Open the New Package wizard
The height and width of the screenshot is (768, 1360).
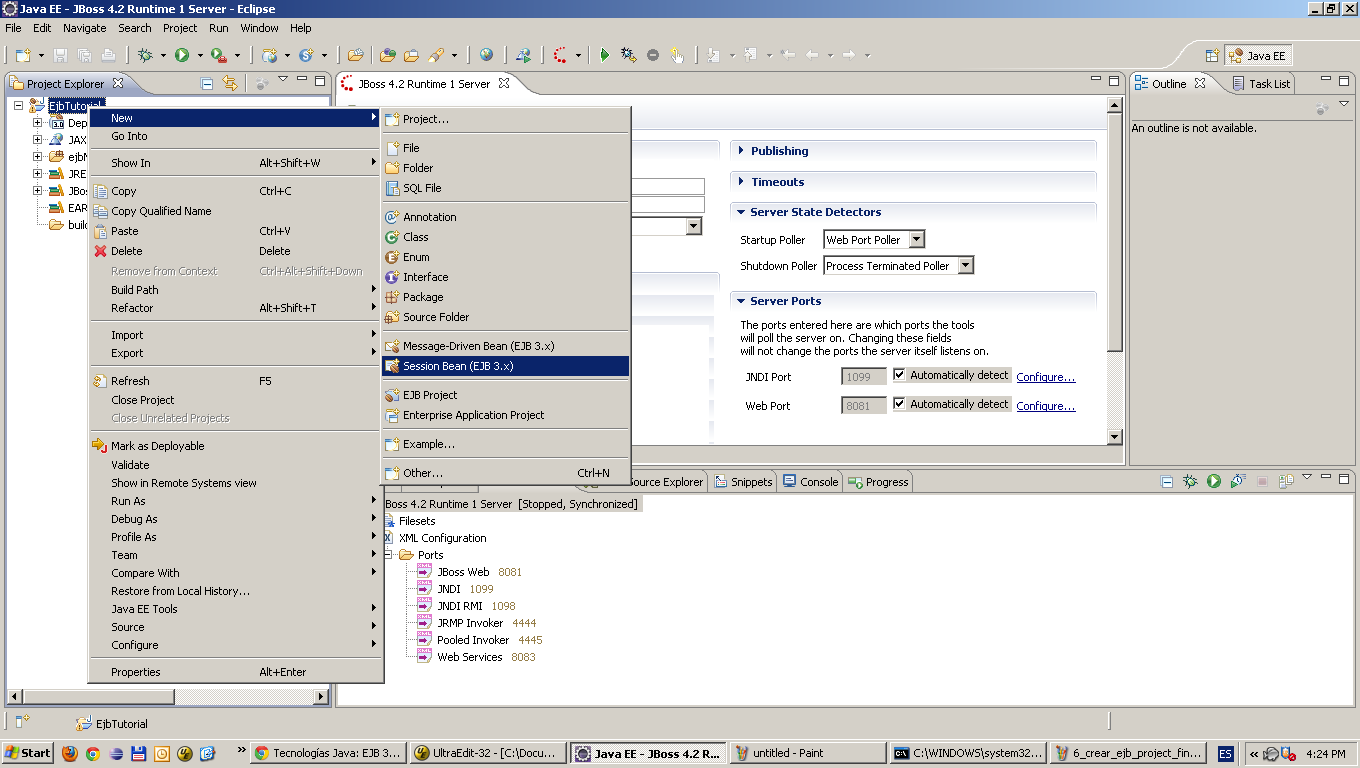click(423, 297)
